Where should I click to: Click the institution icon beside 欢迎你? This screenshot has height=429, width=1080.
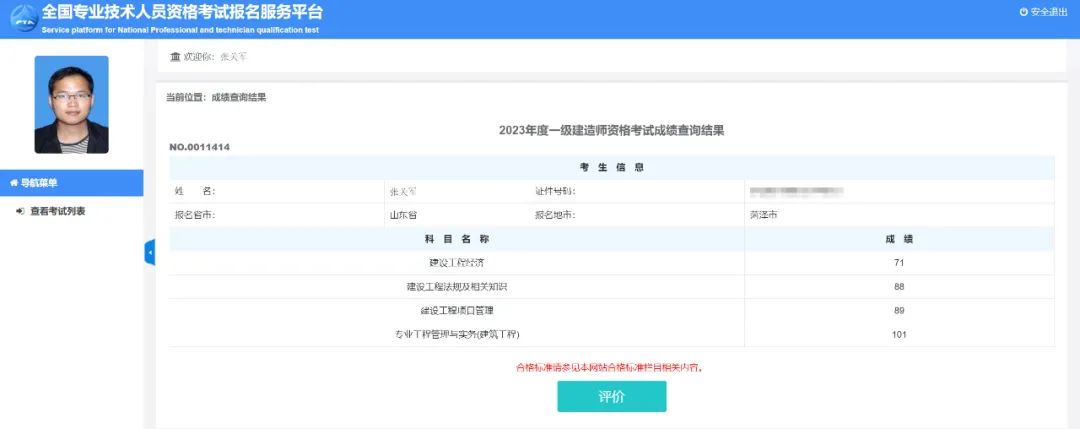click(176, 56)
